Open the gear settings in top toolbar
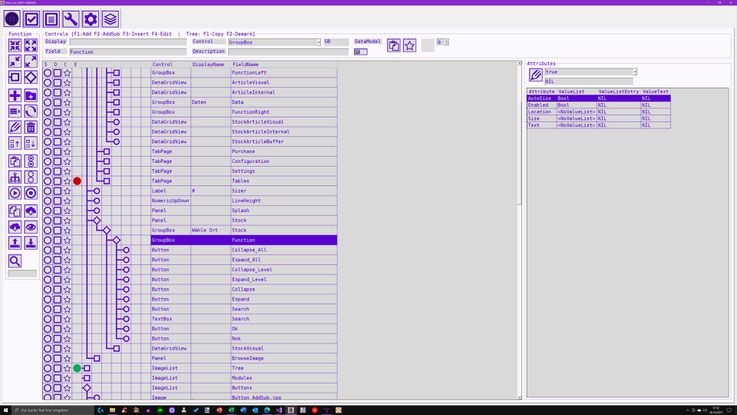Screen dimensions: 737x415 point(90,19)
